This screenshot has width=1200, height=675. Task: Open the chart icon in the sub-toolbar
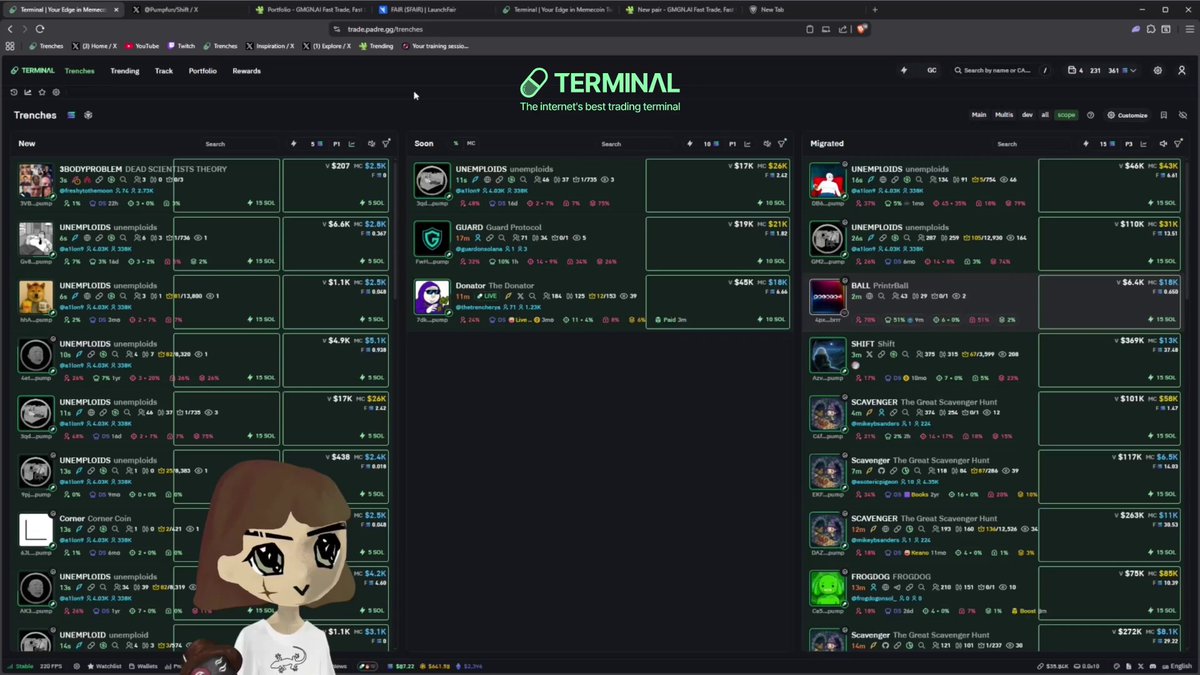pos(28,92)
